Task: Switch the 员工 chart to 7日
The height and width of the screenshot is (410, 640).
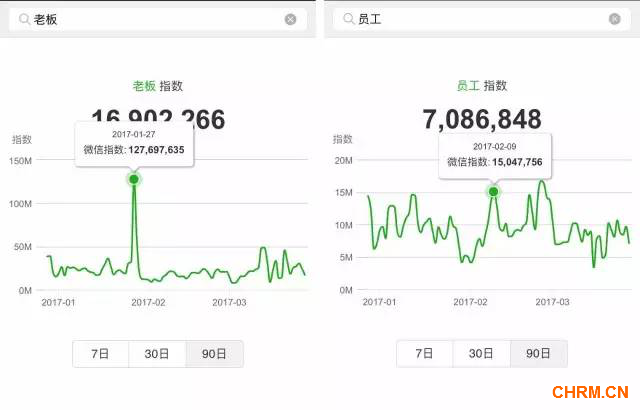Action: (424, 354)
